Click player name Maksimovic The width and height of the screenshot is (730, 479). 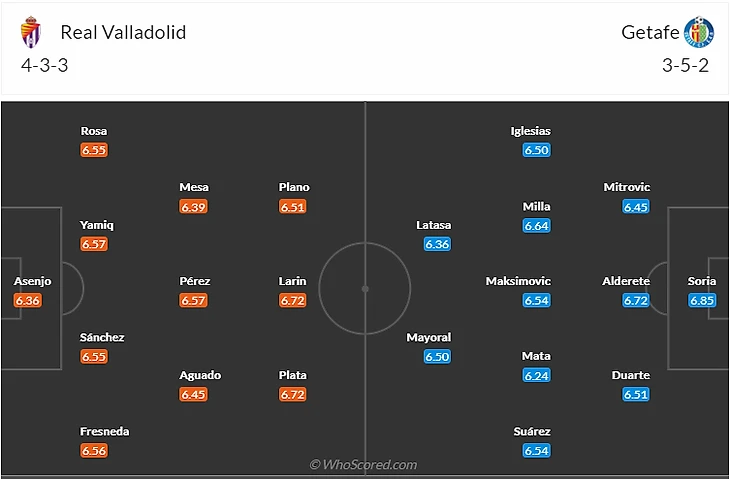[x=518, y=281]
